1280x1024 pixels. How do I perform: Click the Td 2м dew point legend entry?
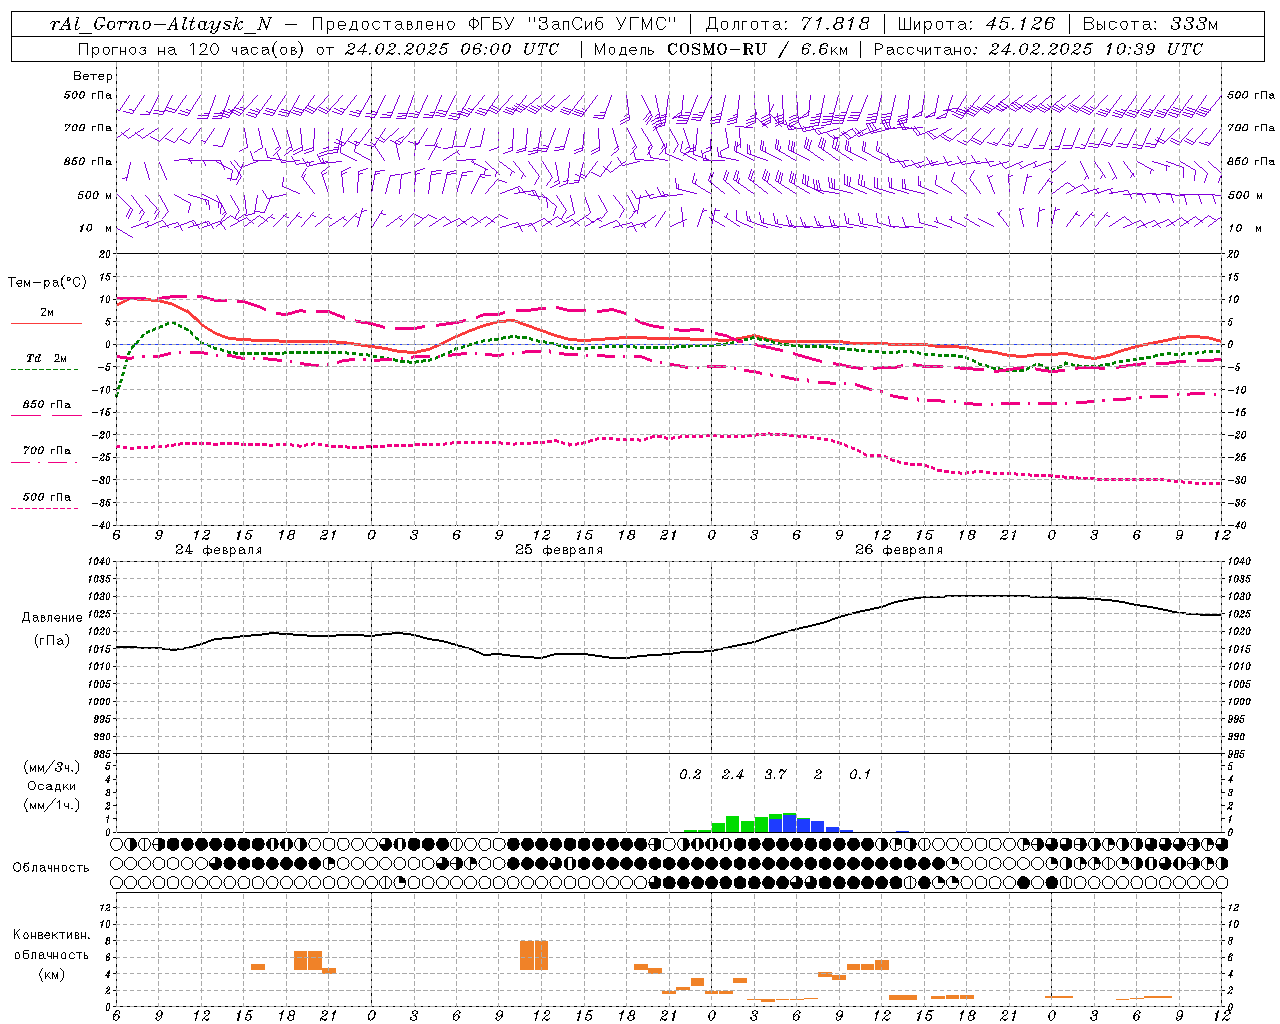point(46,361)
